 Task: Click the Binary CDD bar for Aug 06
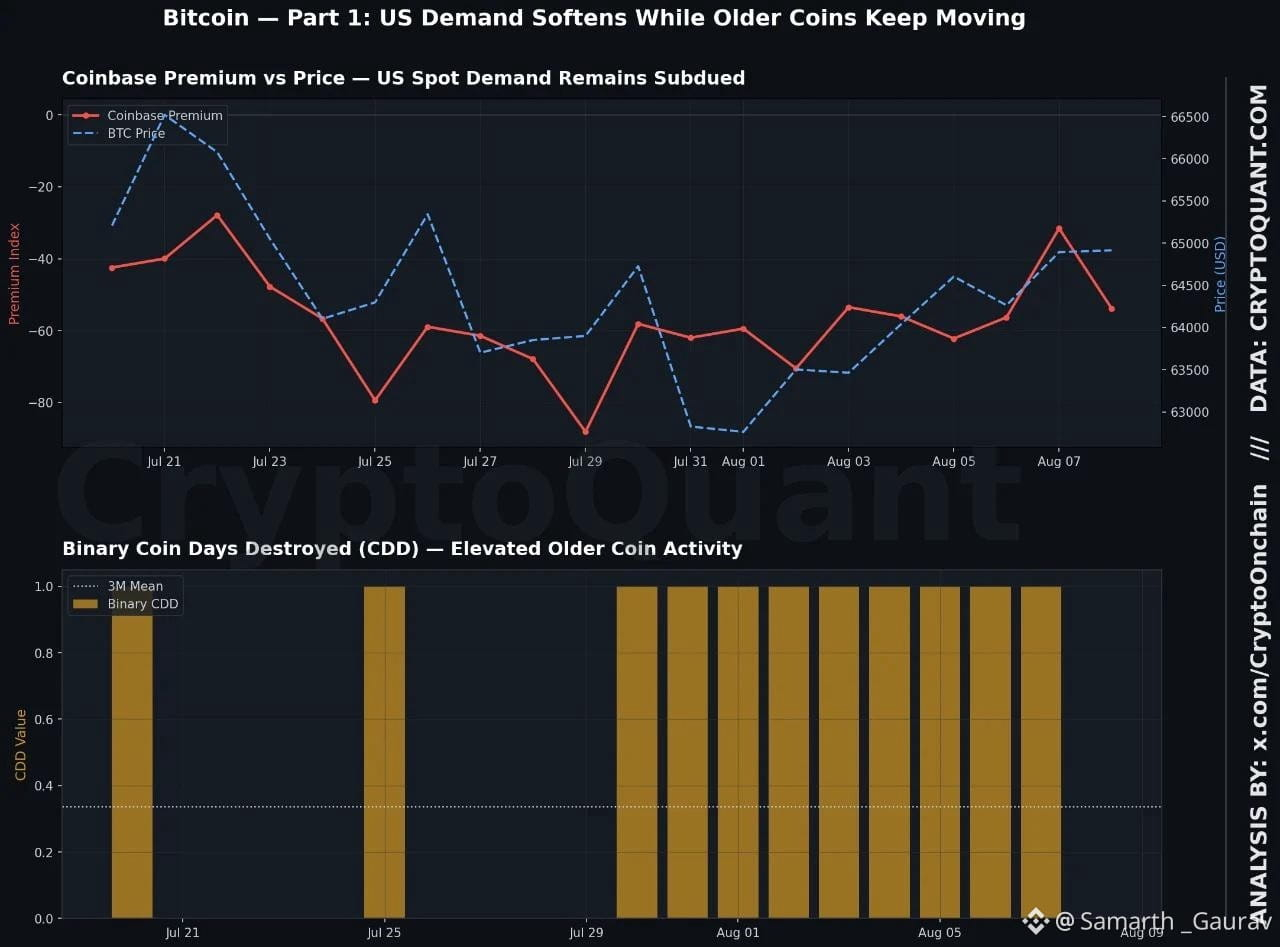pos(990,752)
